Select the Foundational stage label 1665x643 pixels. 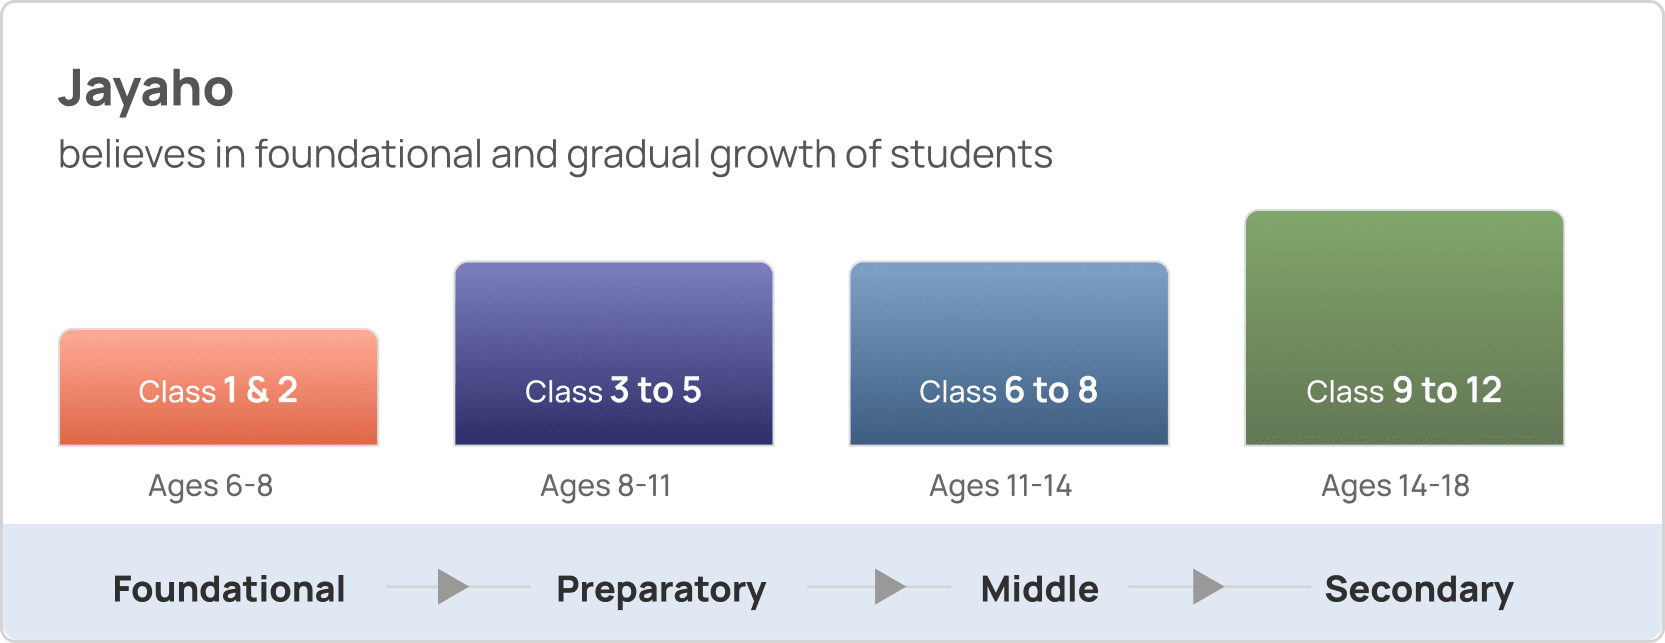point(229,589)
